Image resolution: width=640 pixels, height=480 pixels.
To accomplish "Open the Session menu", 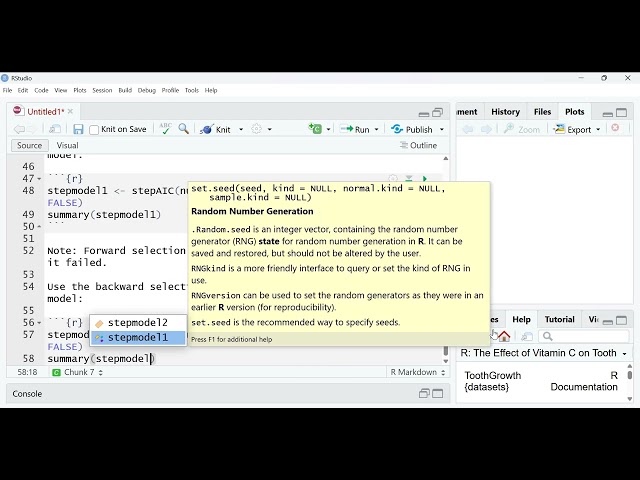I will coord(102,90).
